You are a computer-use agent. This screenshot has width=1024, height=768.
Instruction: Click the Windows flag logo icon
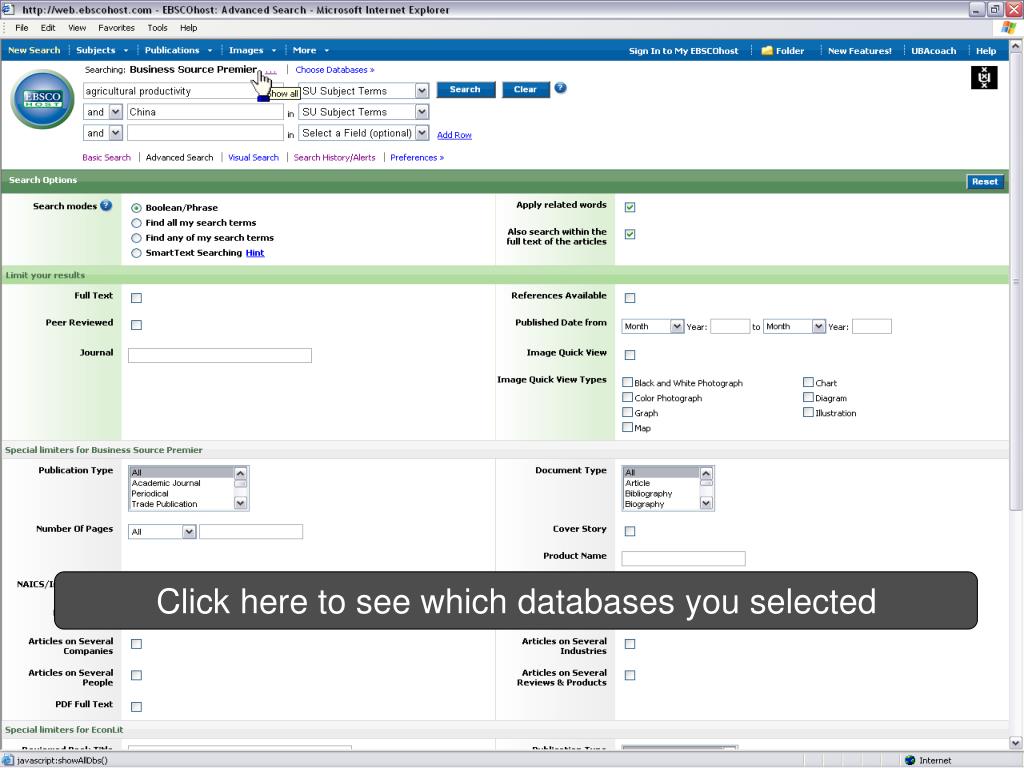click(1008, 27)
